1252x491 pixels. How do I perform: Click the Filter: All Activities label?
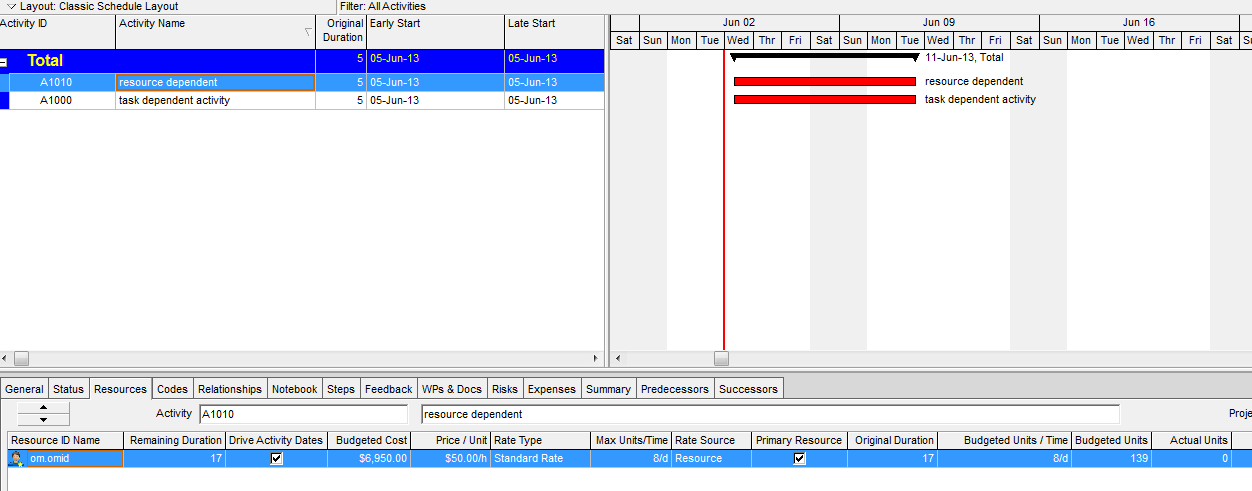382,6
